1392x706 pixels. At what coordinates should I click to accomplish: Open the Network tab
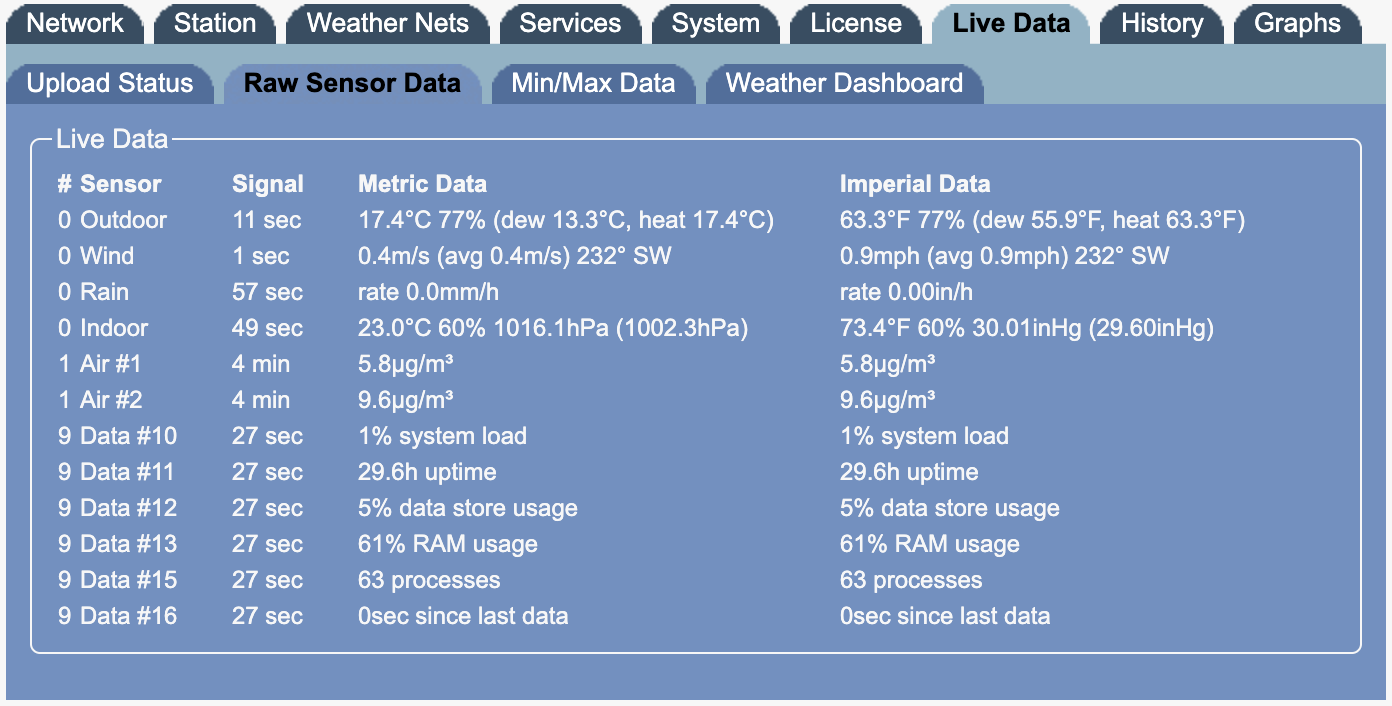[75, 23]
